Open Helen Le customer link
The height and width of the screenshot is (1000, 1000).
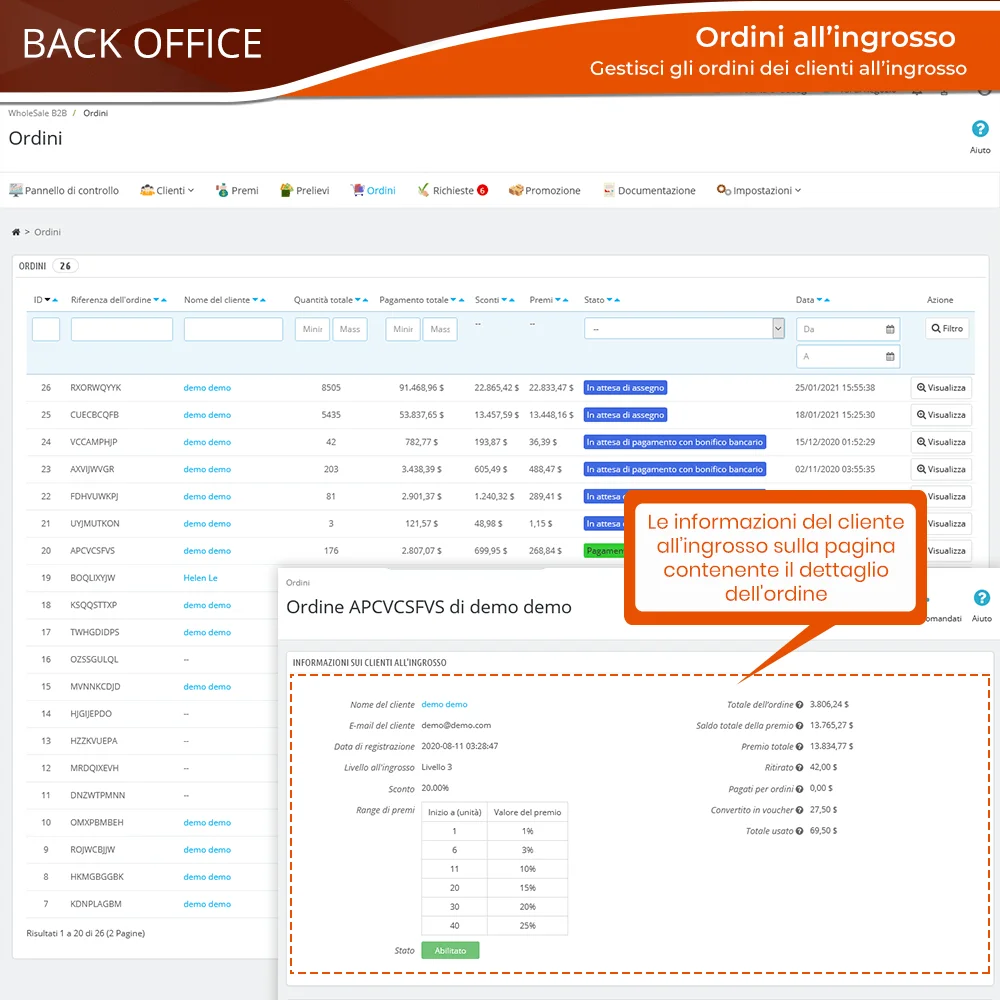[200, 578]
